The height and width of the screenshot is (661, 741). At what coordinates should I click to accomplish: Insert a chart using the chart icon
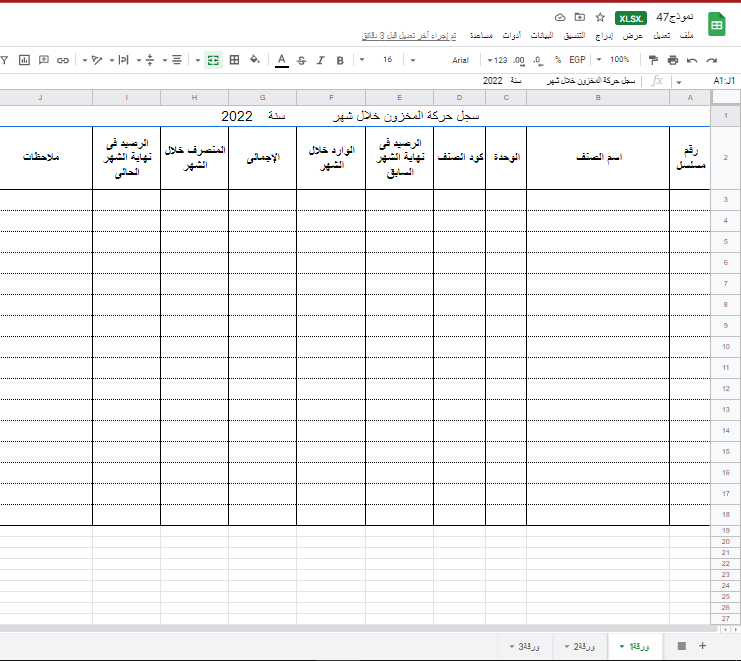tap(24, 60)
